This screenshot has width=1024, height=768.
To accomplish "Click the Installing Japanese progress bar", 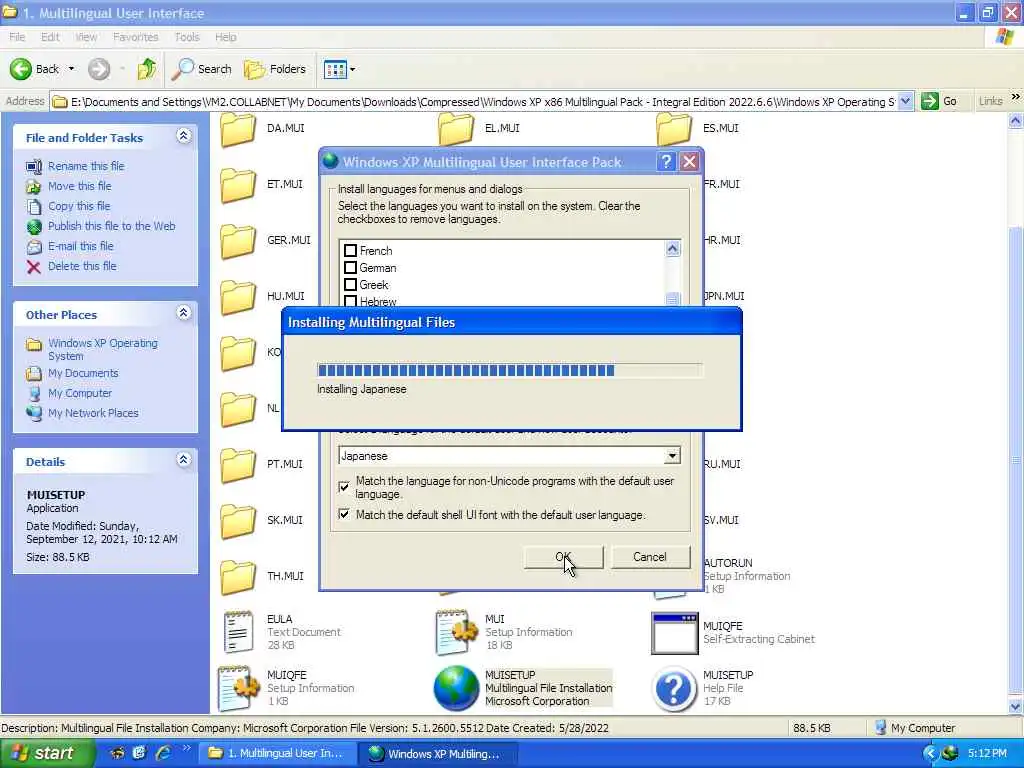I will click(509, 370).
